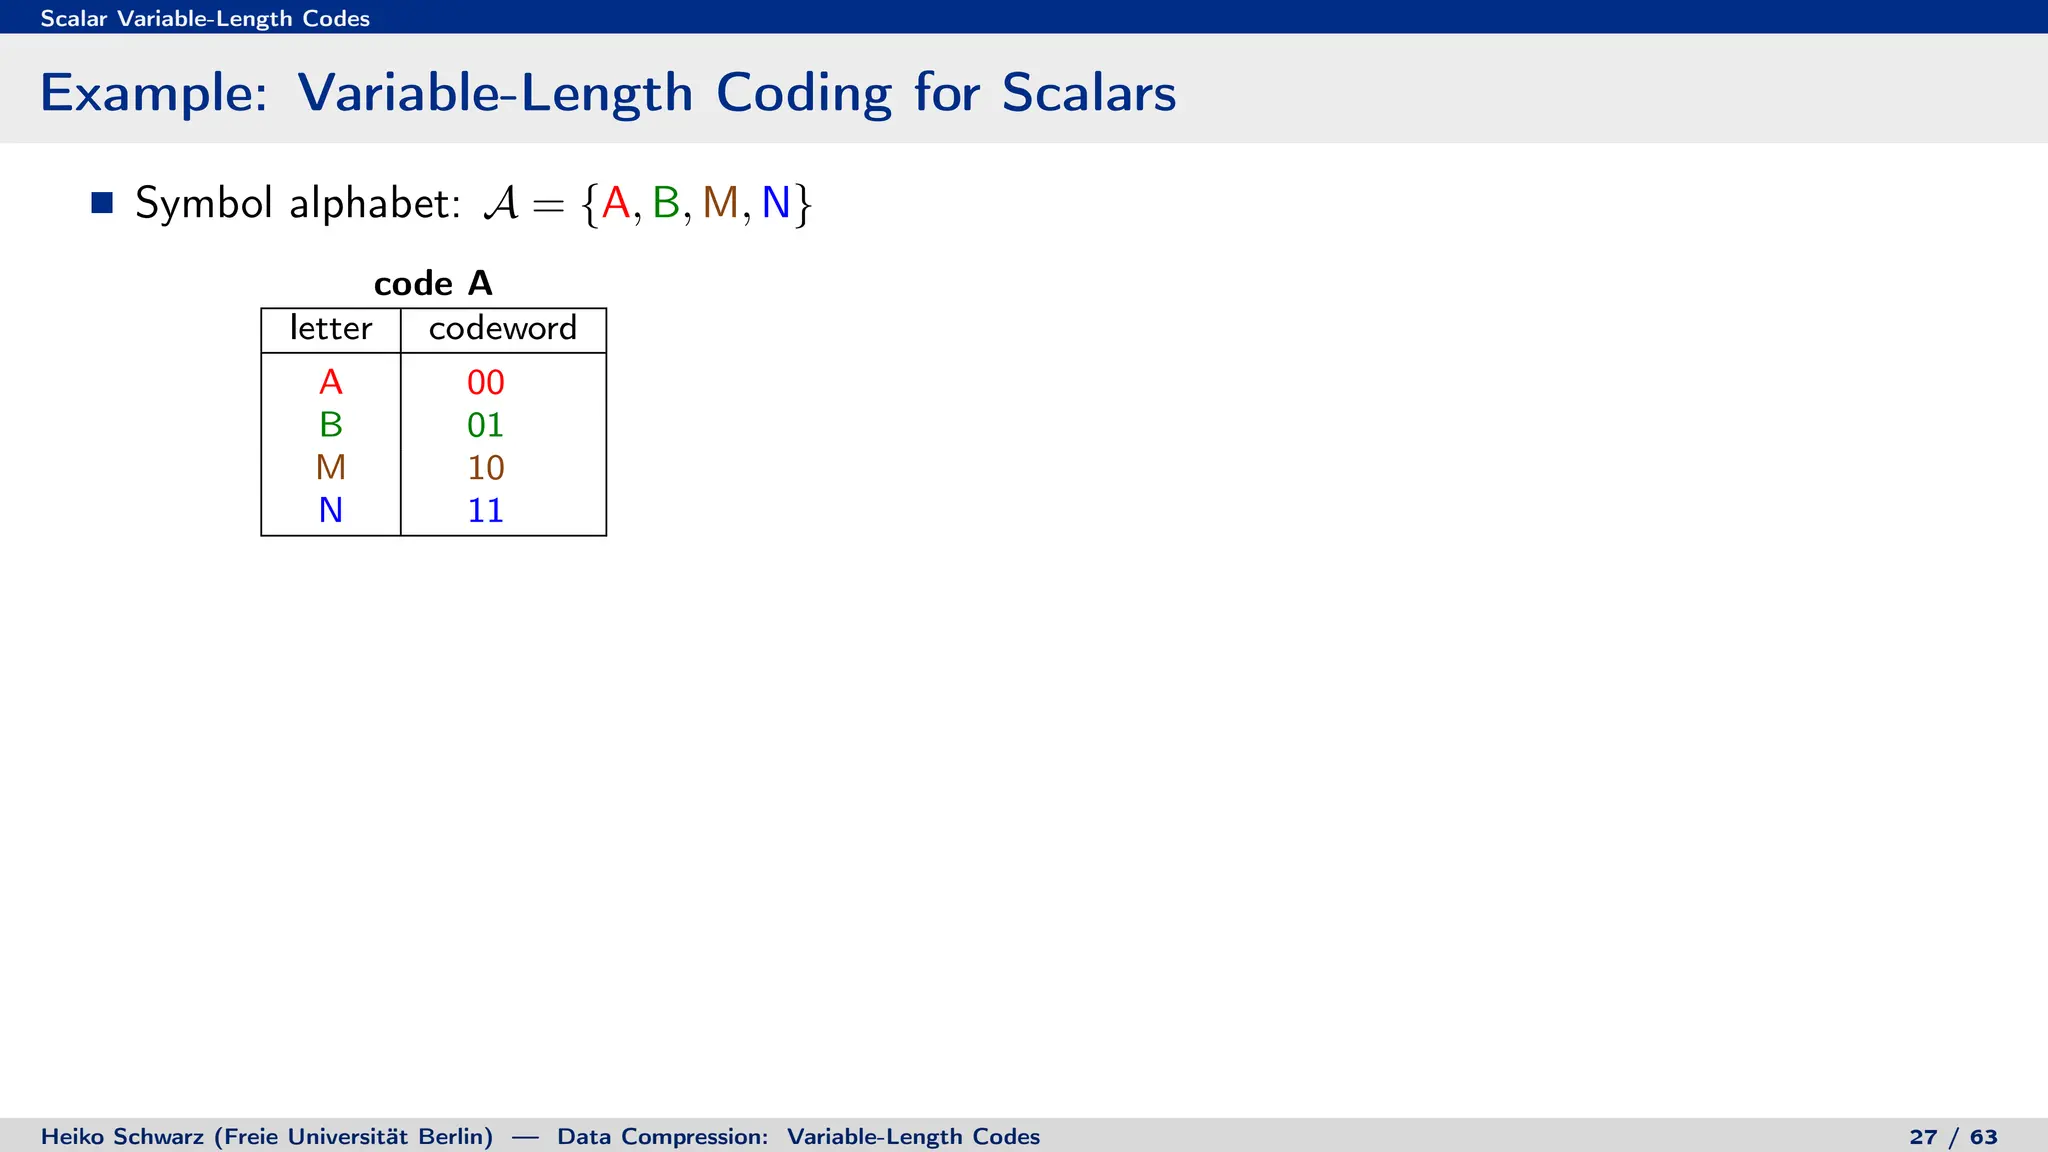Click the codeword 10

(486, 468)
